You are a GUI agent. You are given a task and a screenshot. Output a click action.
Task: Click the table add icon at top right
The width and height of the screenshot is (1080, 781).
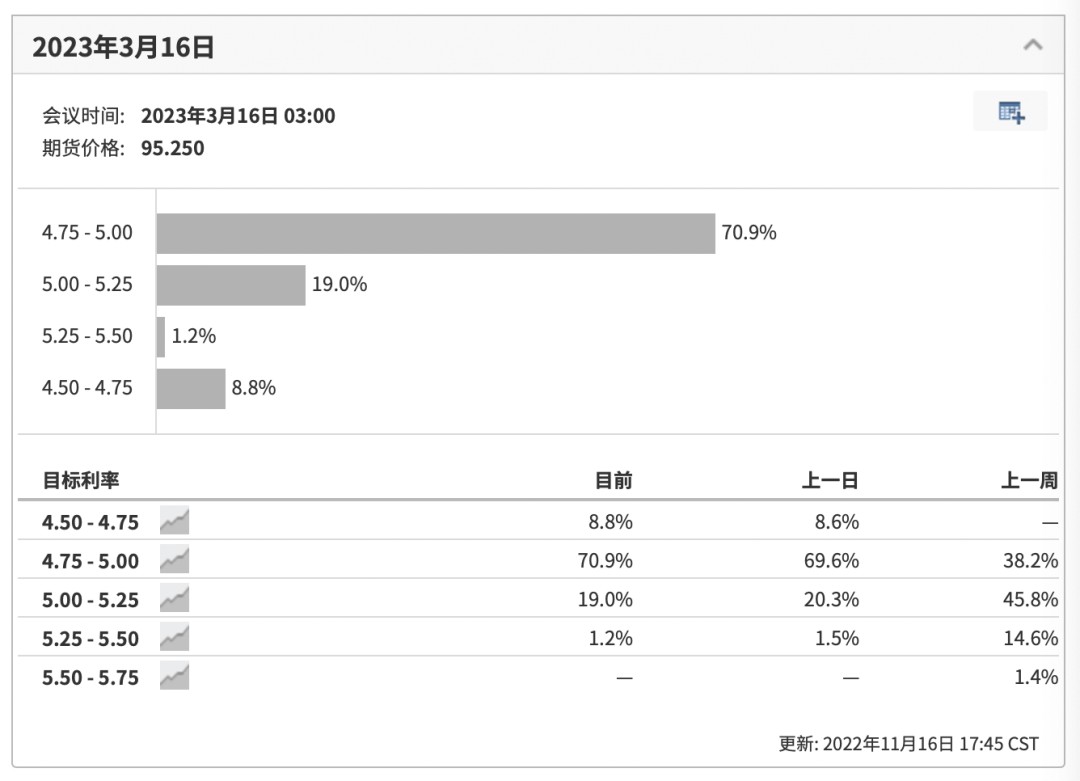click(x=1011, y=112)
